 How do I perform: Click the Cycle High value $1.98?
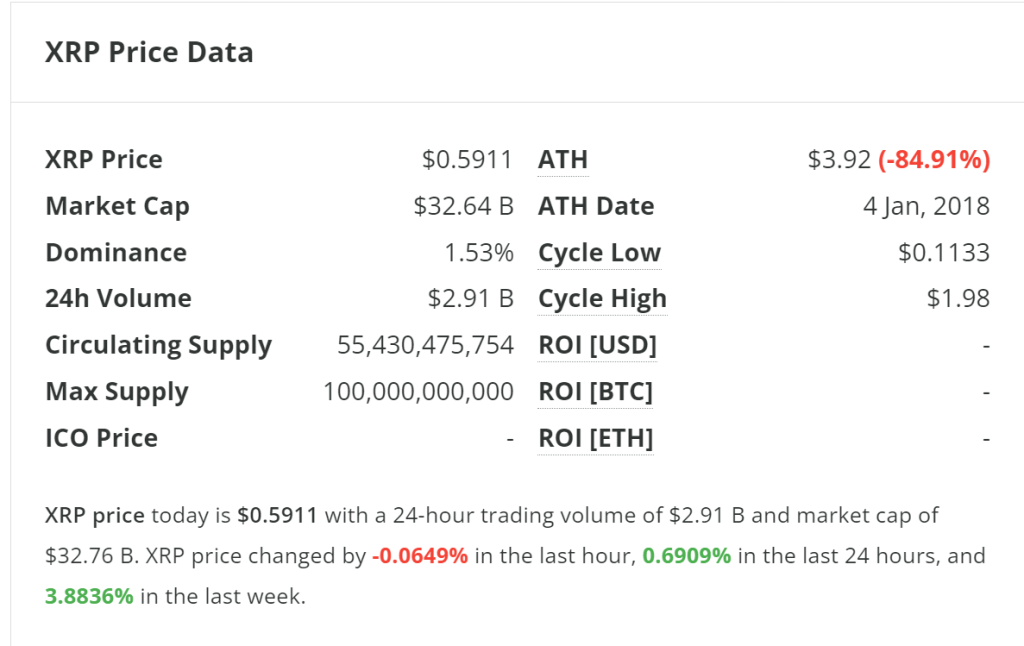coord(960,299)
